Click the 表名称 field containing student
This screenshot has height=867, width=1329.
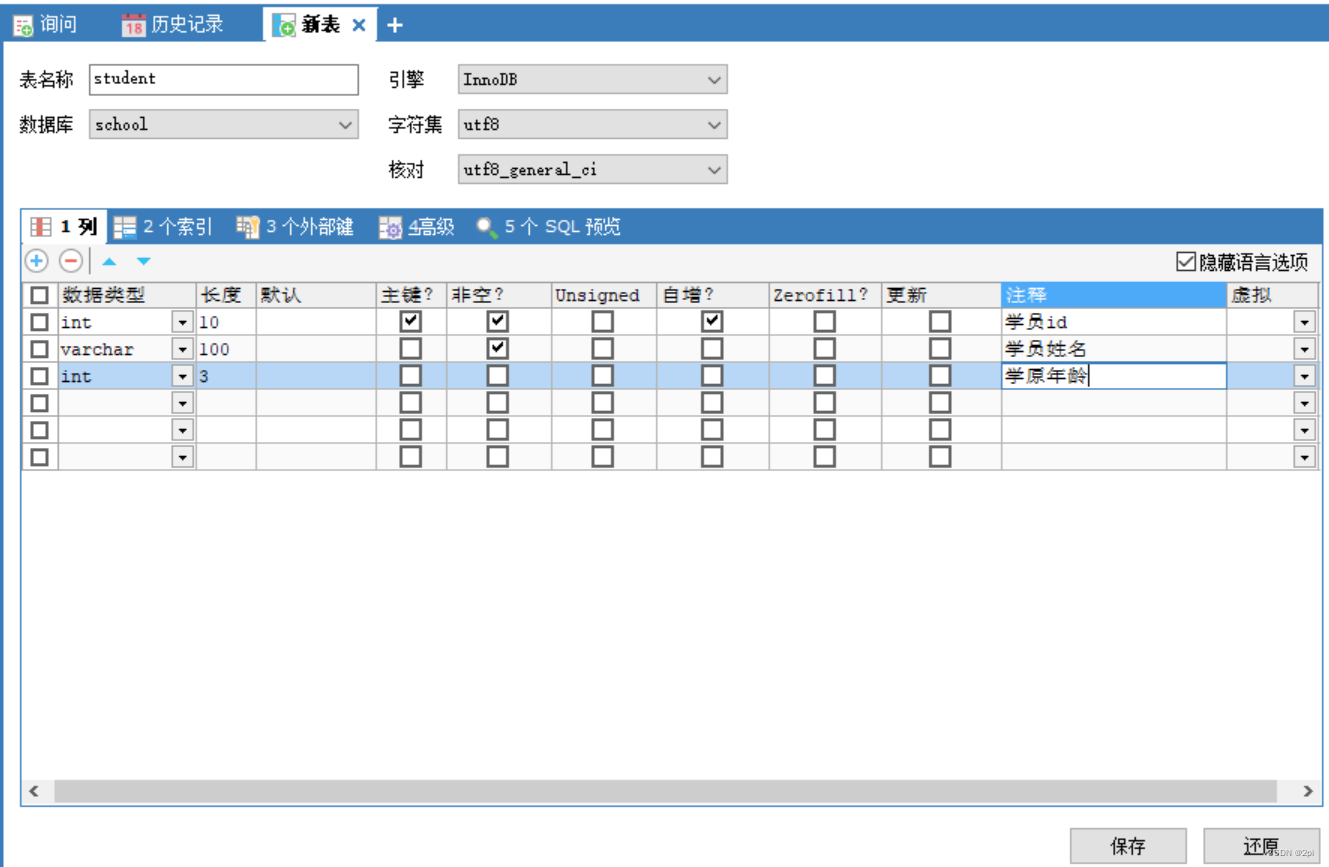tap(223, 79)
